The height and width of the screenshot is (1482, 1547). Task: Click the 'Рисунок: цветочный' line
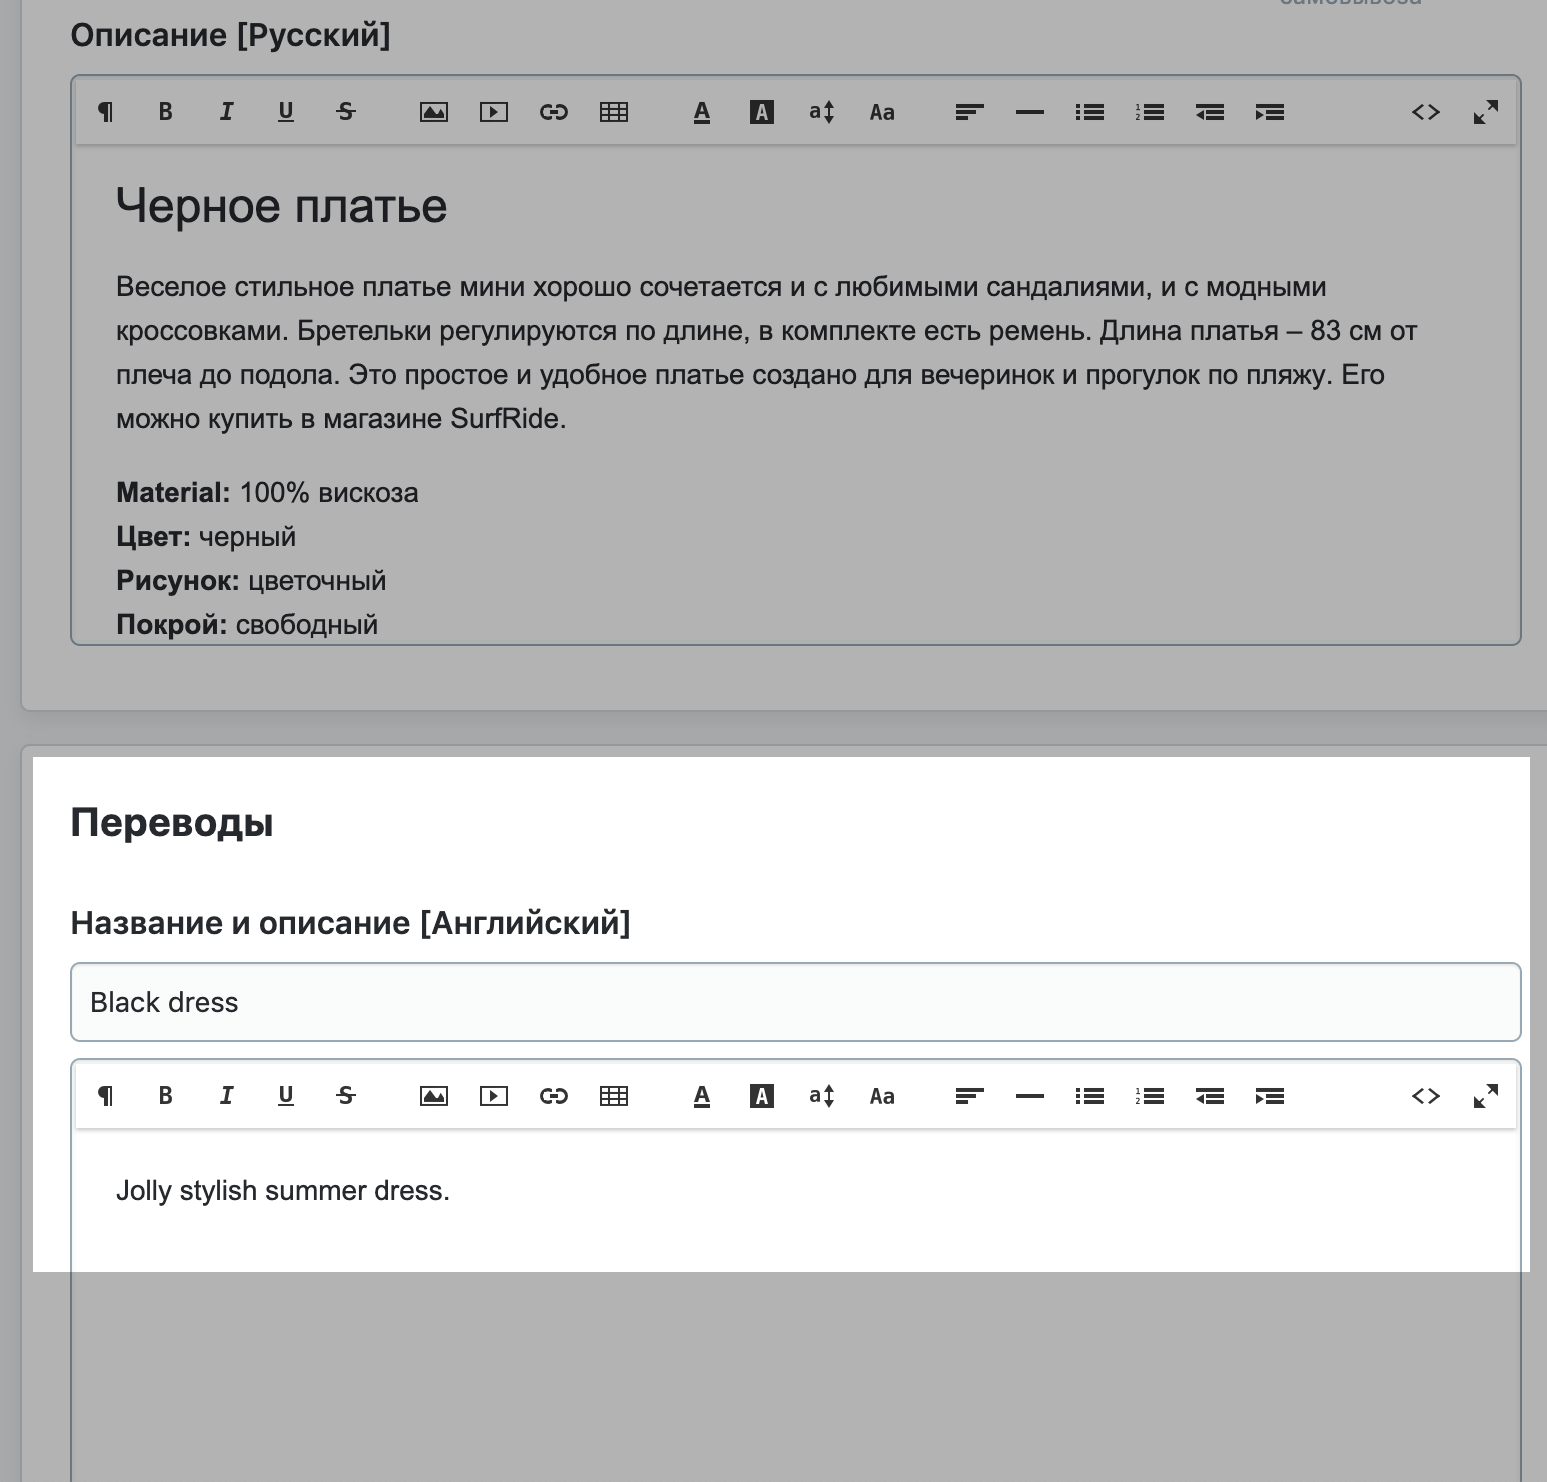251,580
